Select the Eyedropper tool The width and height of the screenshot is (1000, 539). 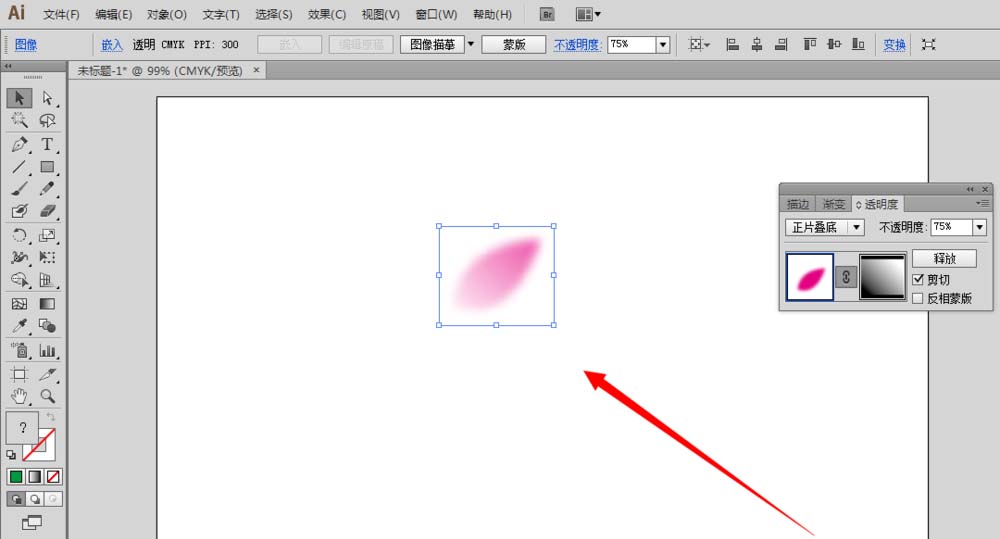(x=19, y=326)
